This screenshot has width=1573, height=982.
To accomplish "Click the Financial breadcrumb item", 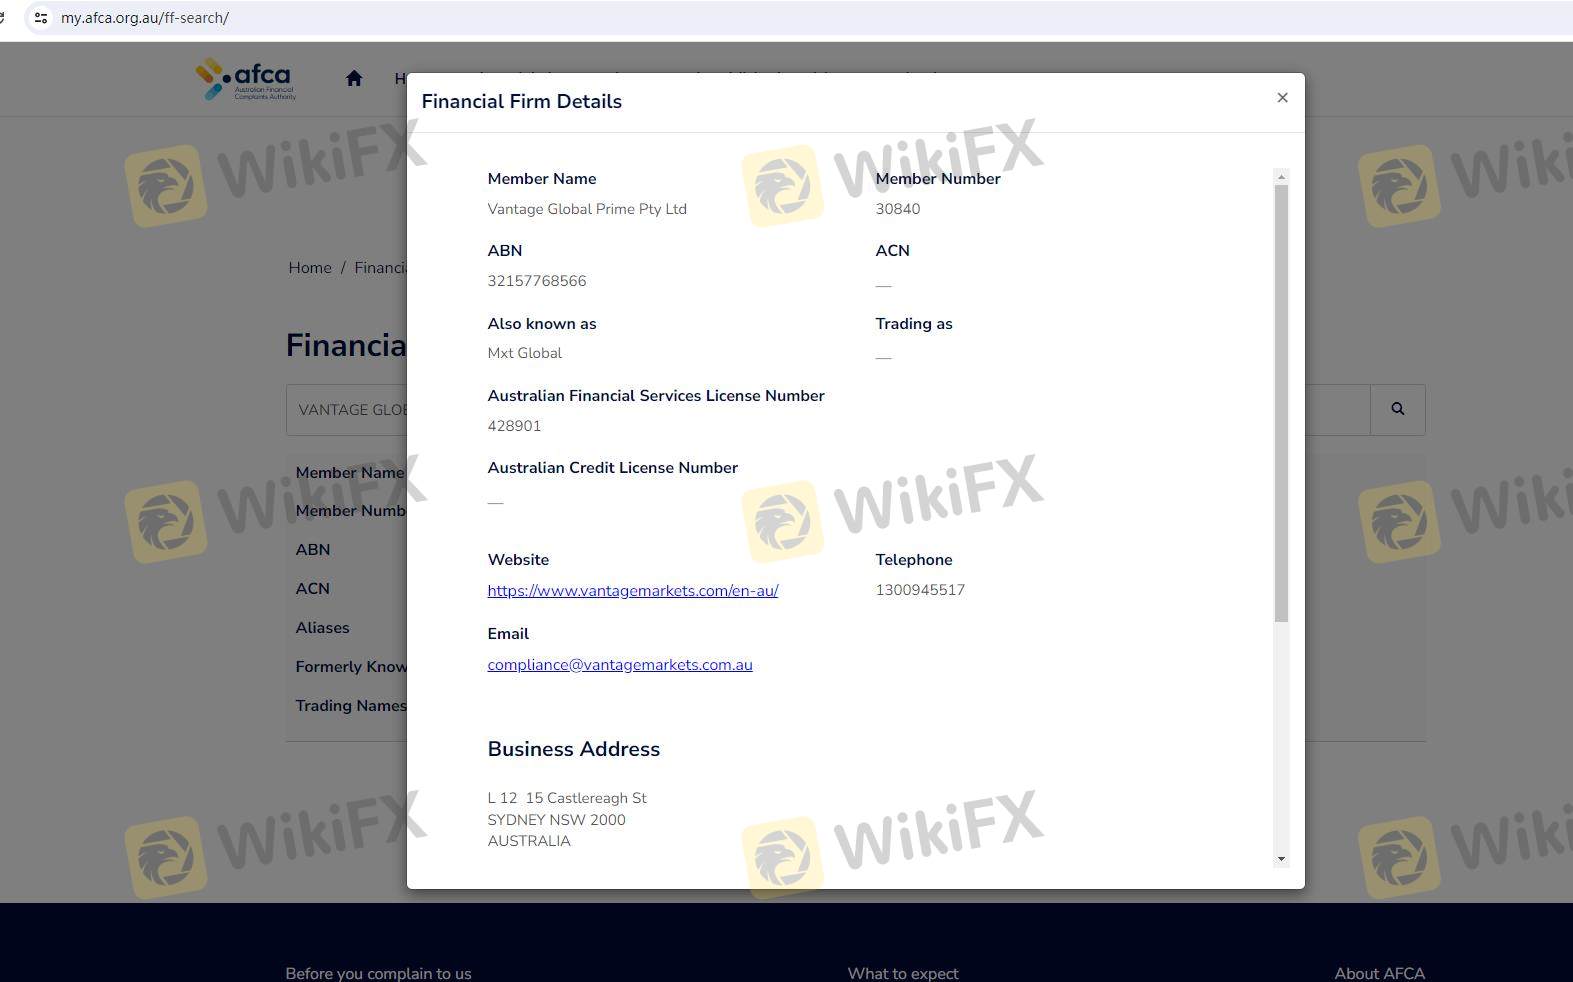I will coord(380,268).
